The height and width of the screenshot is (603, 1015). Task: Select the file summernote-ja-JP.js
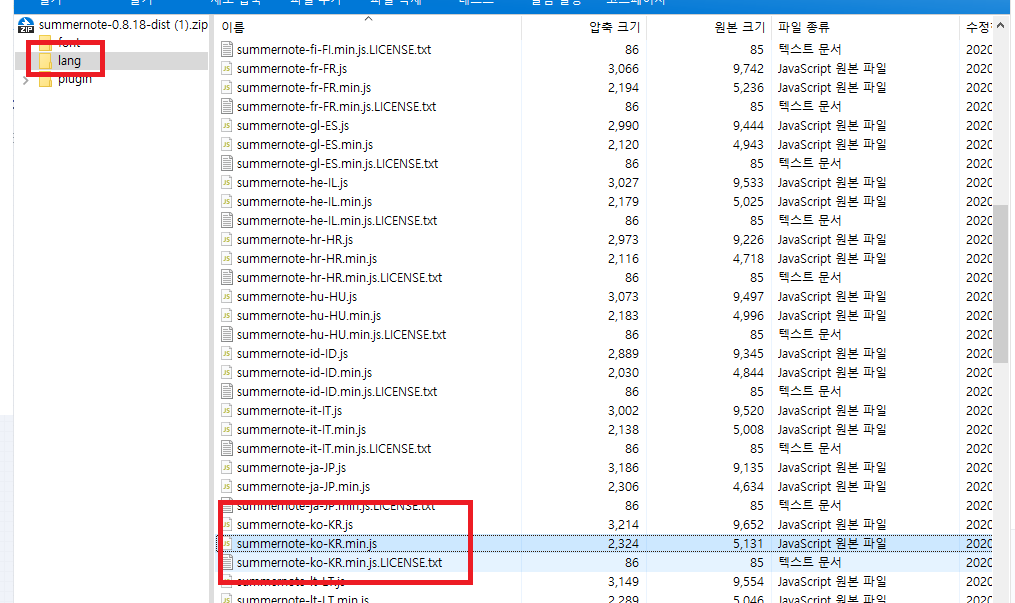pos(291,467)
